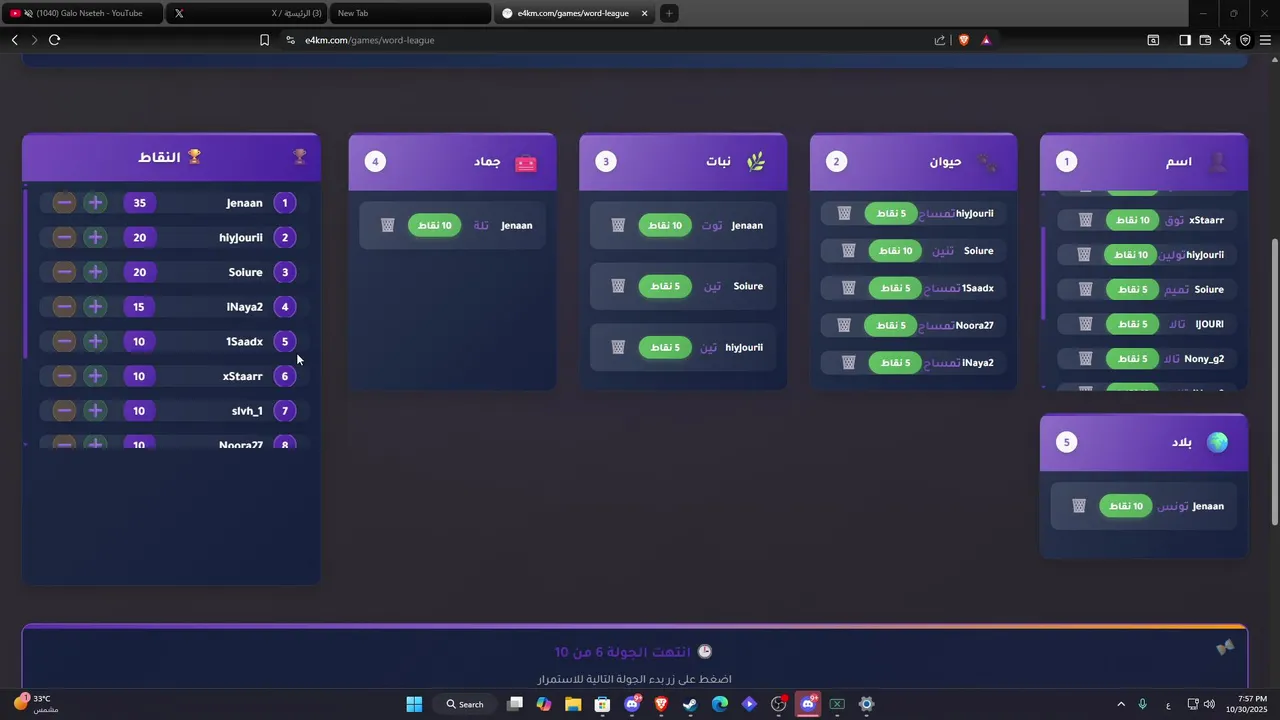Delete Jenaan's answer in جماد column
Screen dimensions: 1280x720
click(x=388, y=225)
